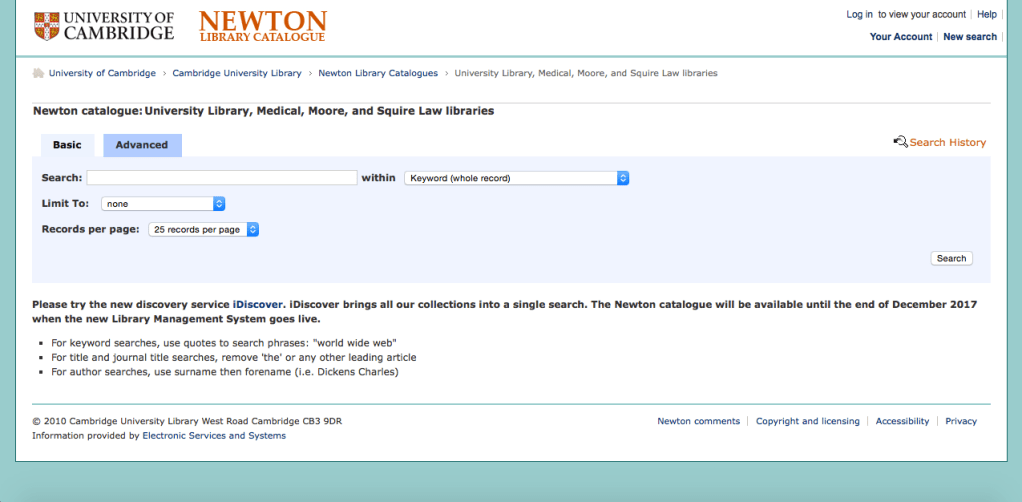Open the Help link
The width and height of the screenshot is (1022, 502).
(x=987, y=14)
